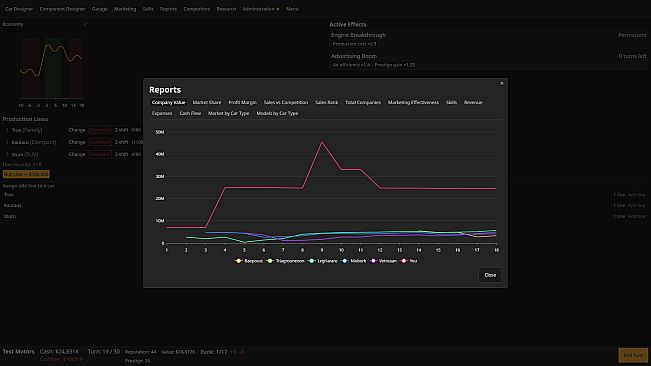This screenshot has height=366, width=651.
Task: Click the red You legend marker
Action: coord(404,261)
